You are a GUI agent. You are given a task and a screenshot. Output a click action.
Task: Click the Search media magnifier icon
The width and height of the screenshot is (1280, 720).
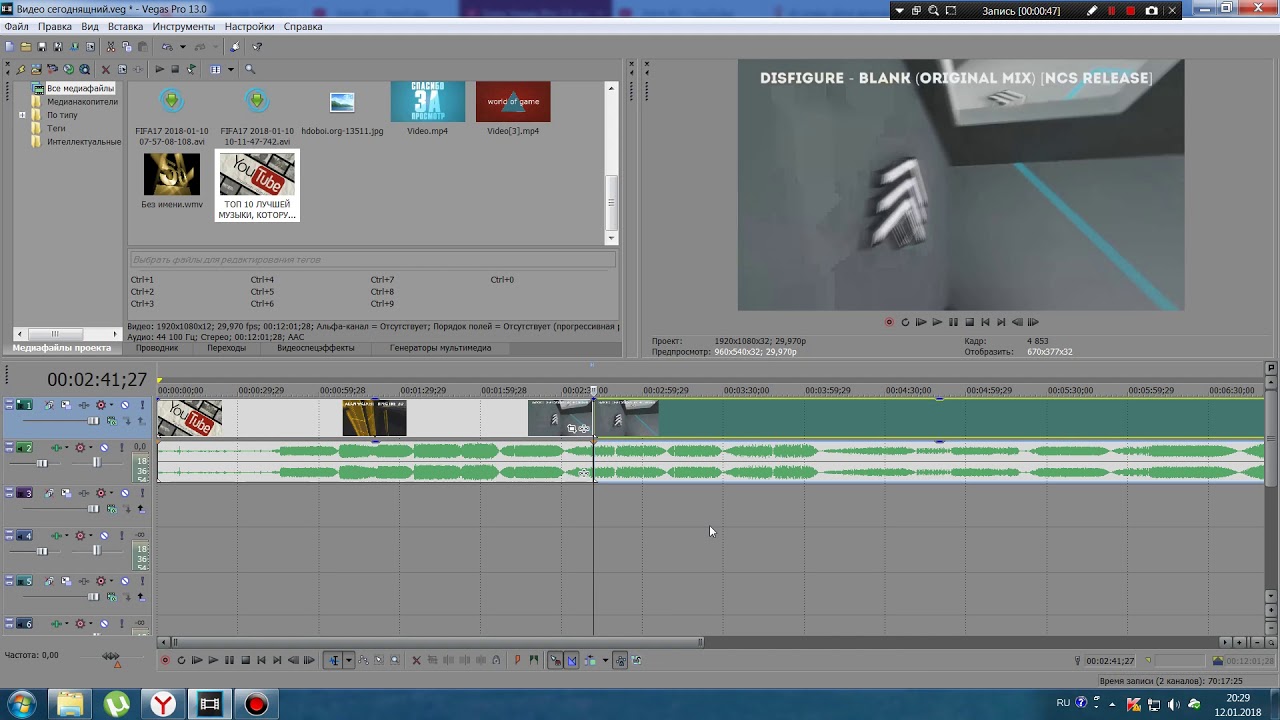tap(250, 69)
